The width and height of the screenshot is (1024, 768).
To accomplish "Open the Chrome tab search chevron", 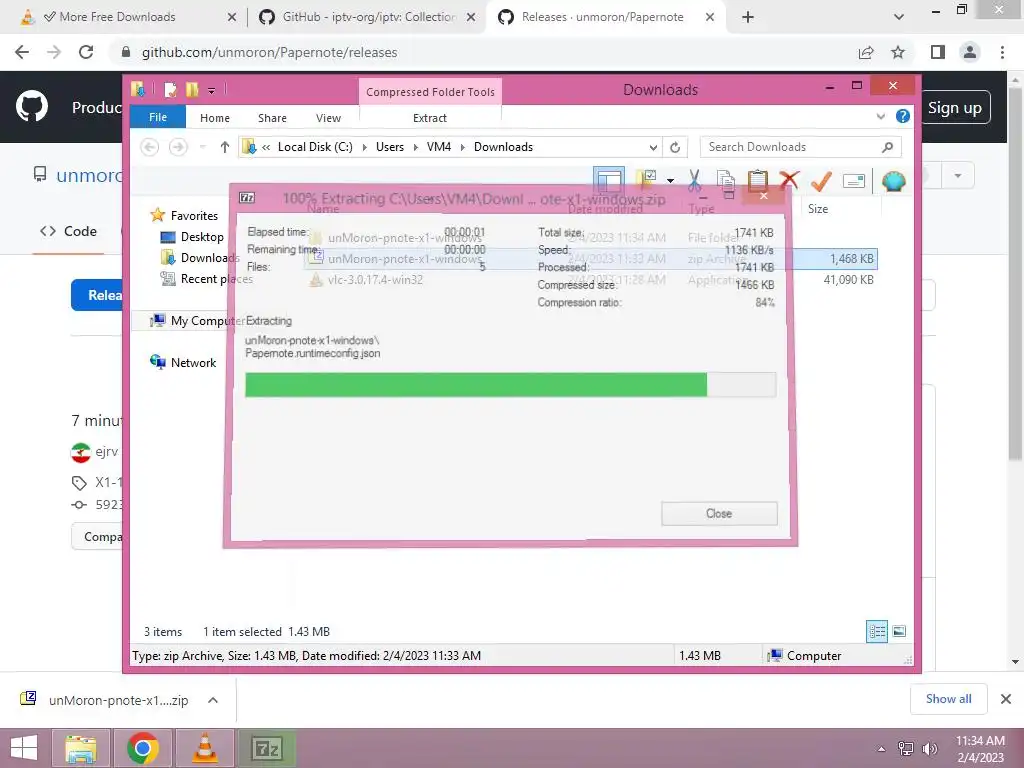I will click(x=899, y=17).
